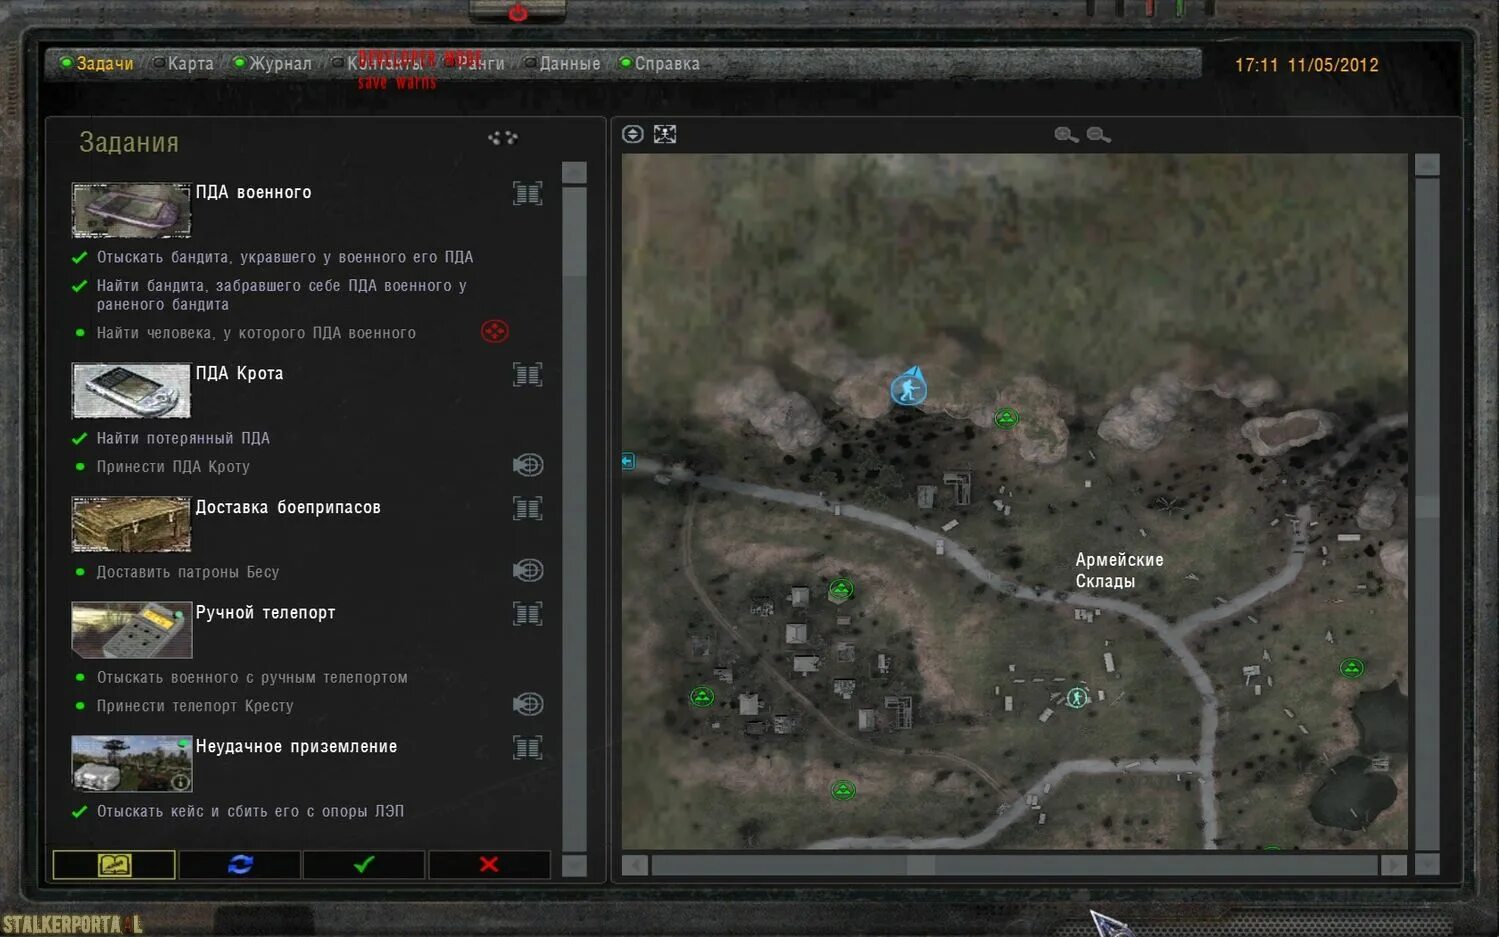Select objective Найти бандита, забравшего себе ПДА
The height and width of the screenshot is (937, 1499).
[282, 295]
